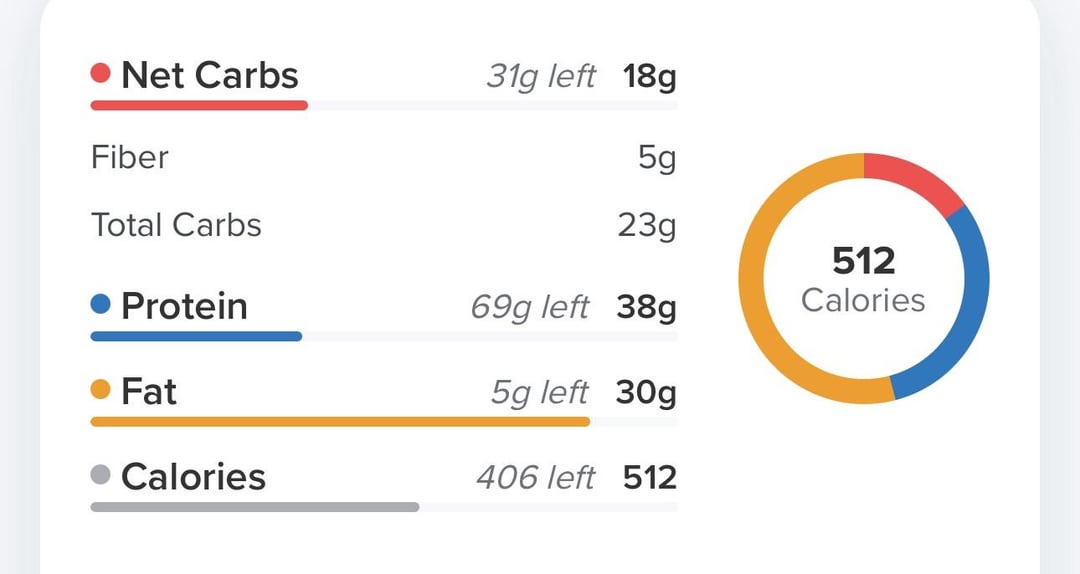Click the blue Protein progress bar
The height and width of the screenshot is (574, 1080).
tap(196, 336)
